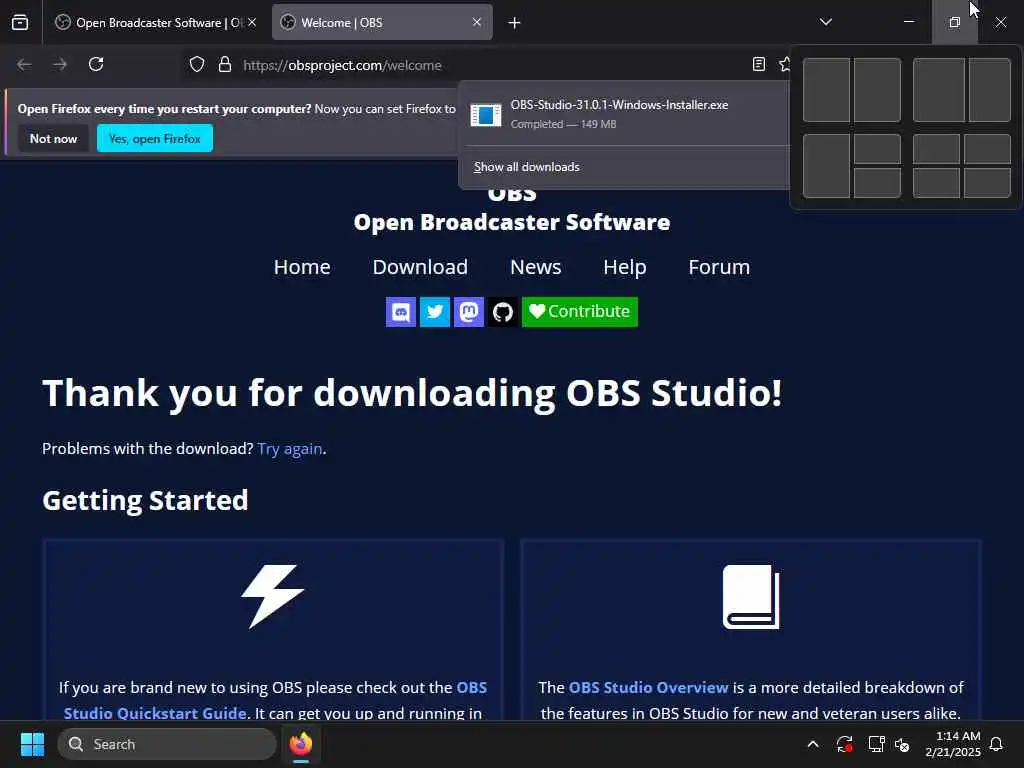Image resolution: width=1024 pixels, height=768 pixels.
Task: Open the OBS Studio Overview link
Action: (x=648, y=688)
